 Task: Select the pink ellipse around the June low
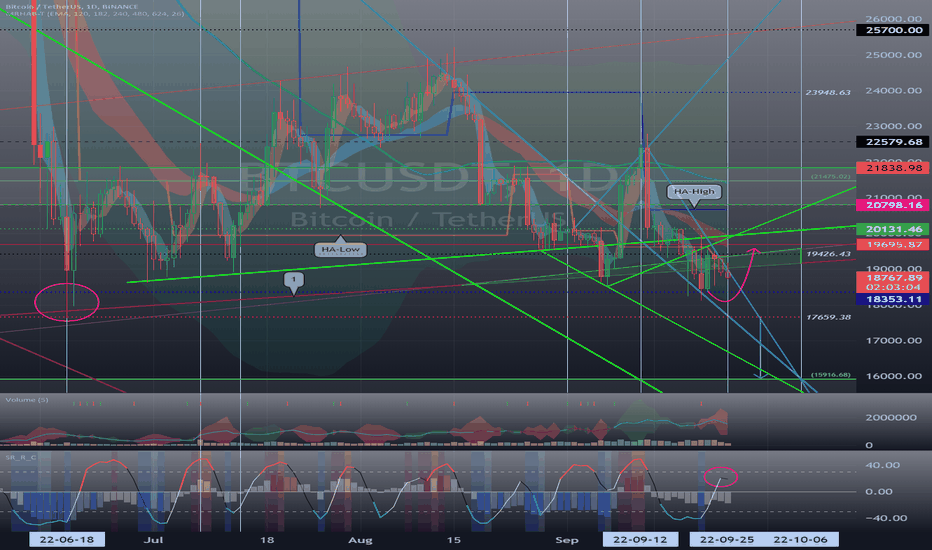click(x=67, y=302)
